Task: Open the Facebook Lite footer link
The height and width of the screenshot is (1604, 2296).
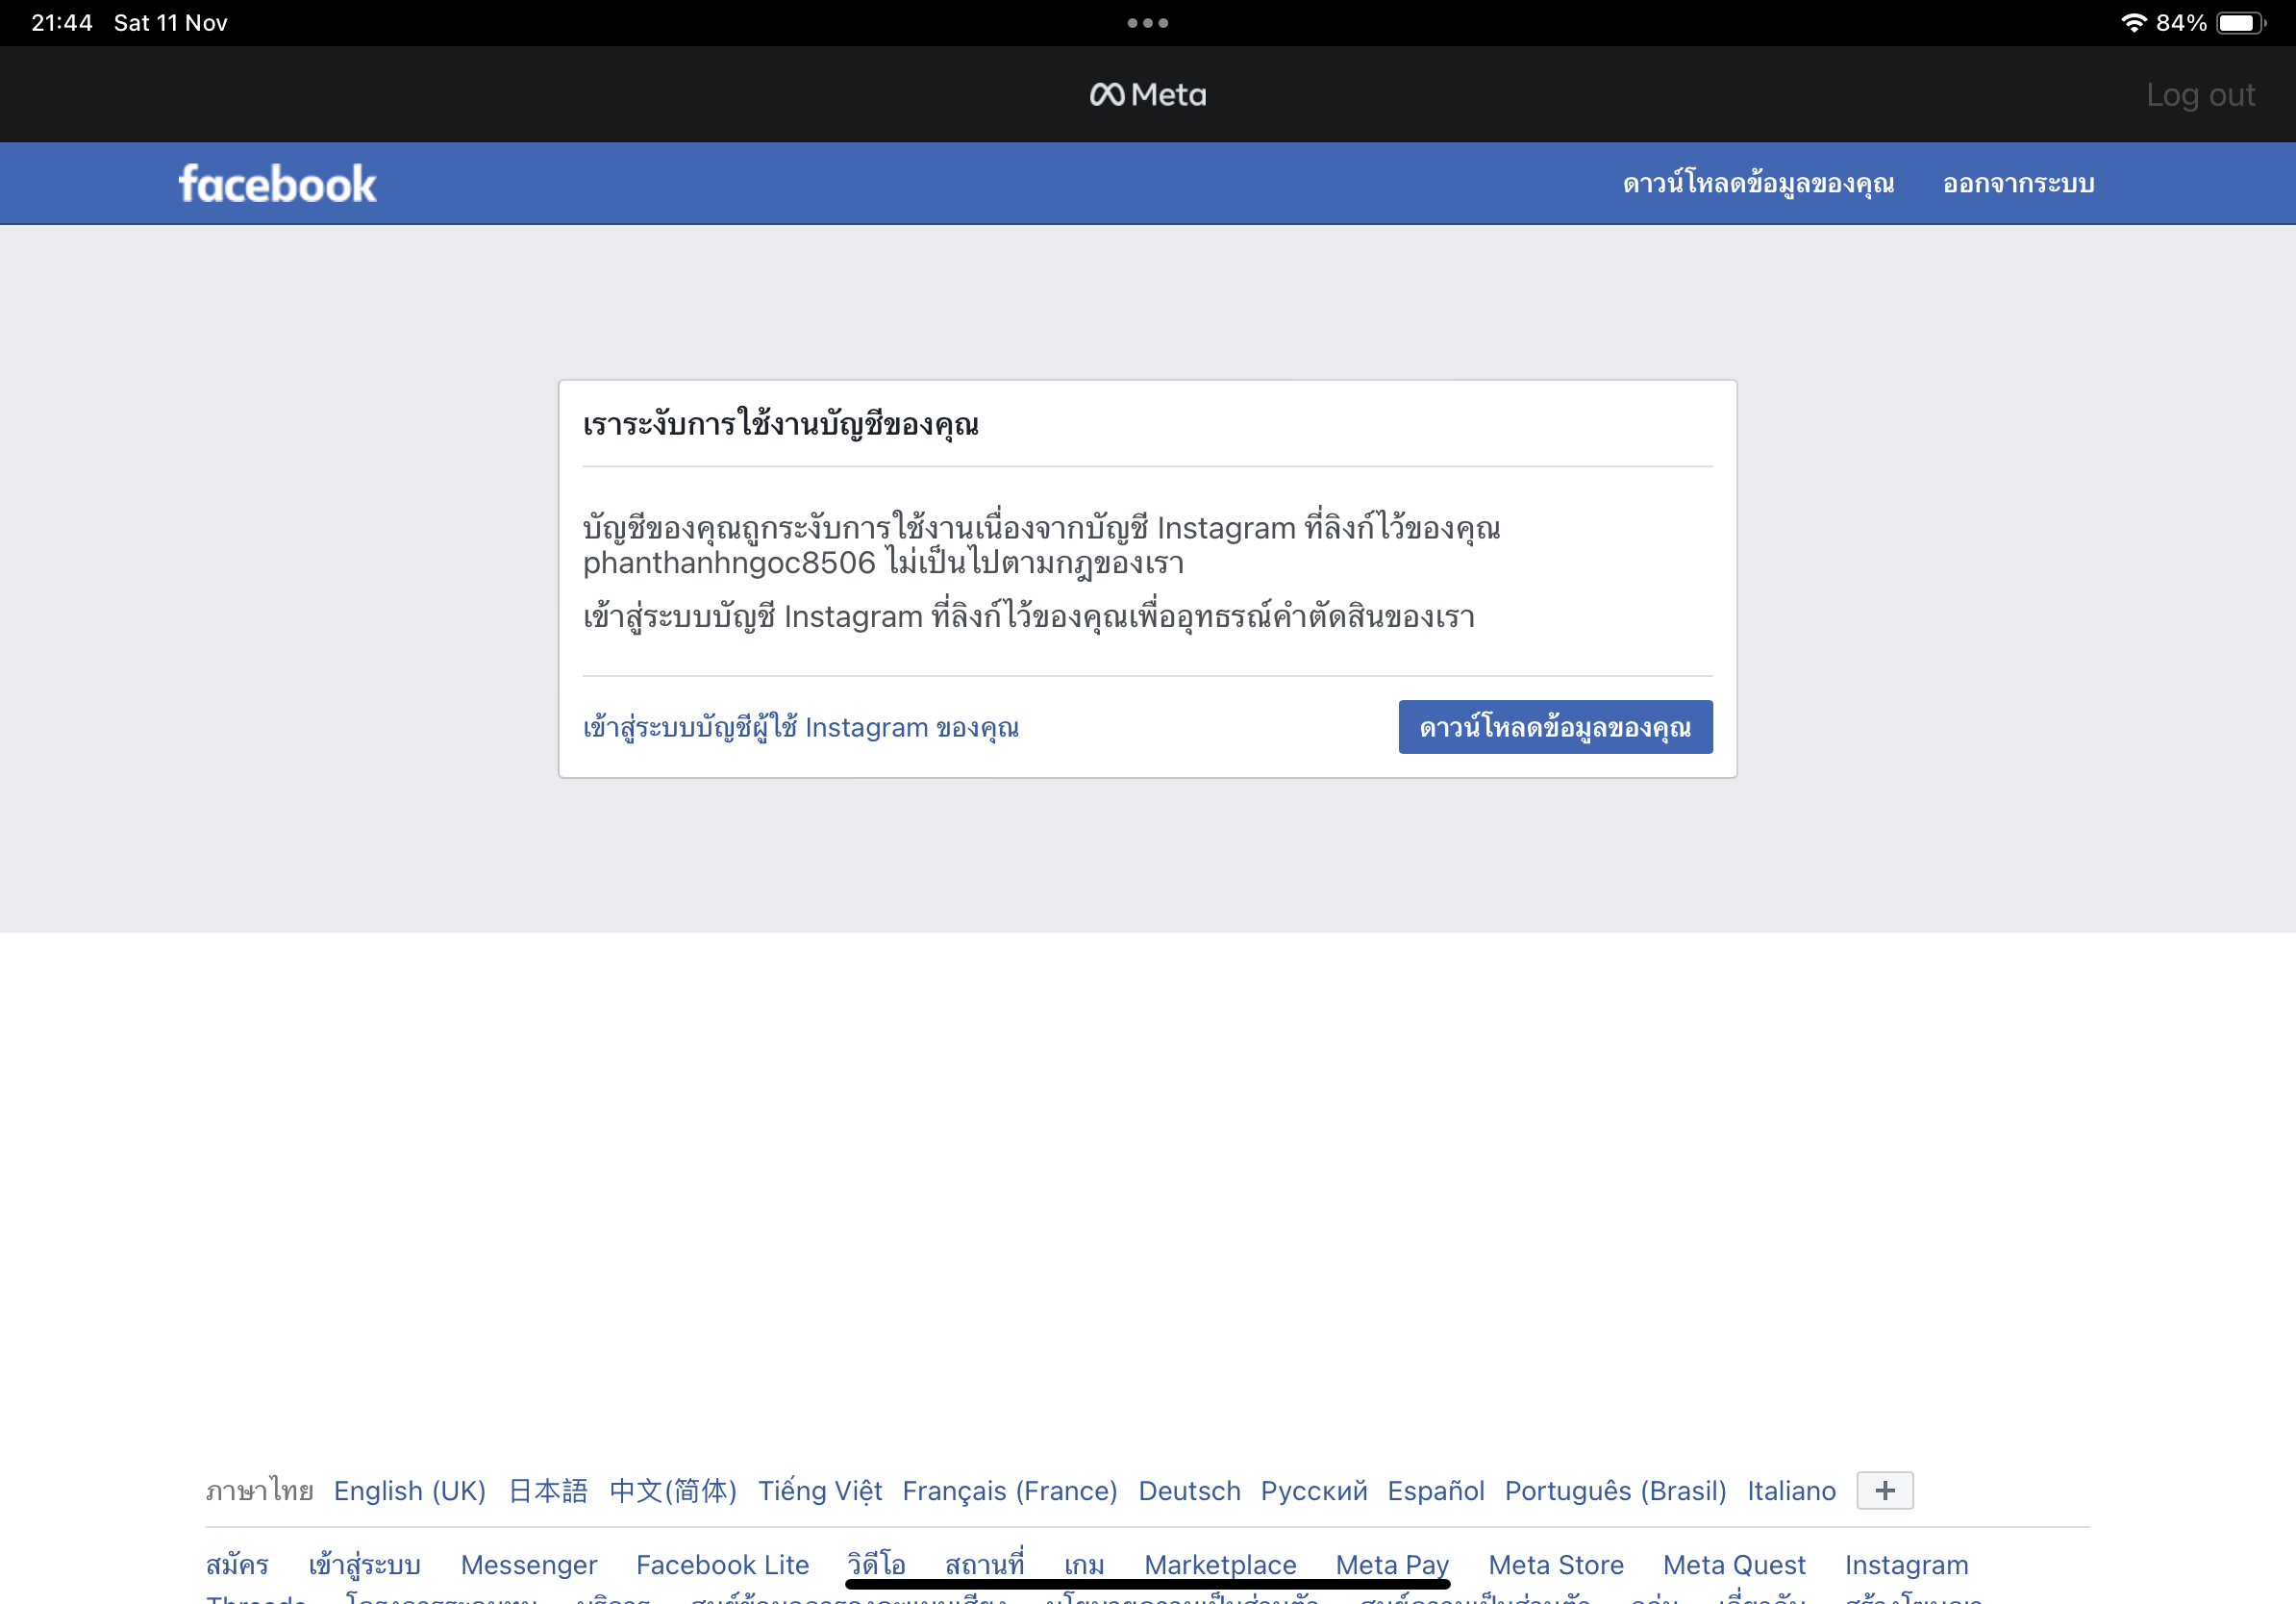Action: point(723,1564)
